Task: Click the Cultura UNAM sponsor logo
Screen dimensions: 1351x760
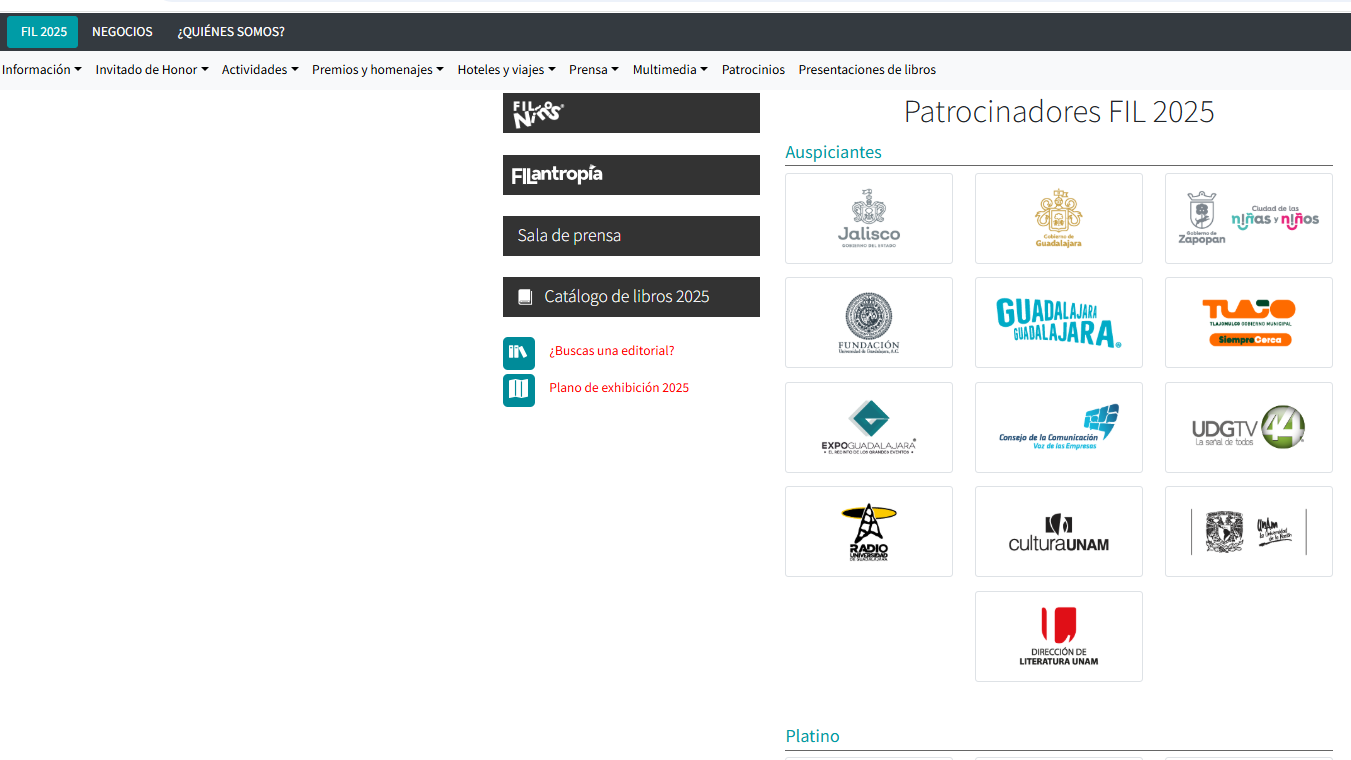Action: 1058,531
